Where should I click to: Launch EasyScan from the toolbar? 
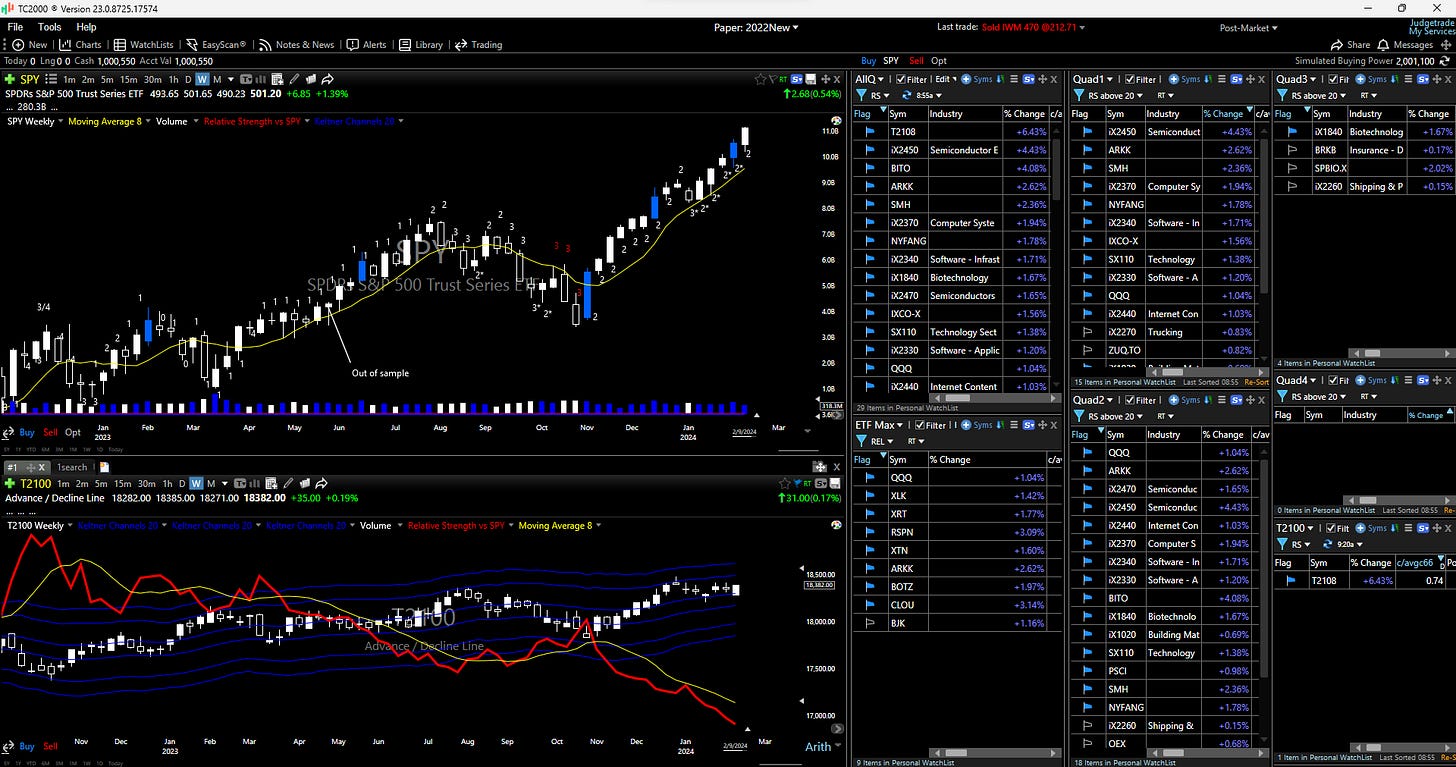(216, 45)
